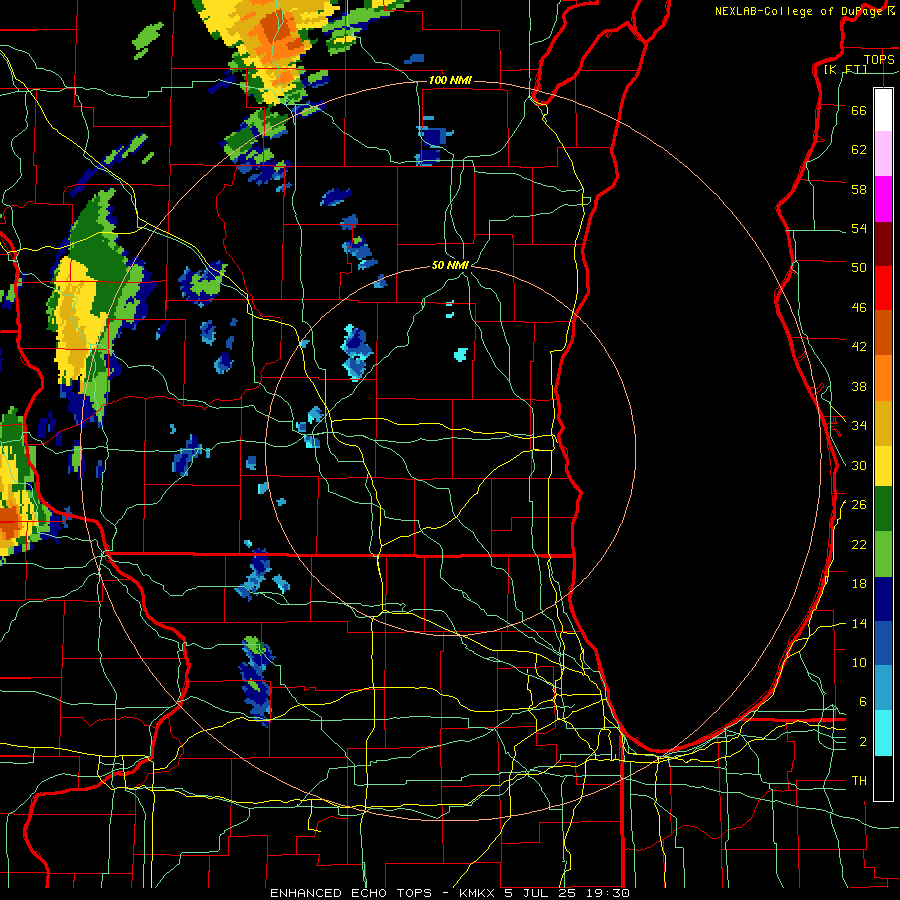Select the dark orange legend swatch
This screenshot has width=900, height=900.
point(883,332)
